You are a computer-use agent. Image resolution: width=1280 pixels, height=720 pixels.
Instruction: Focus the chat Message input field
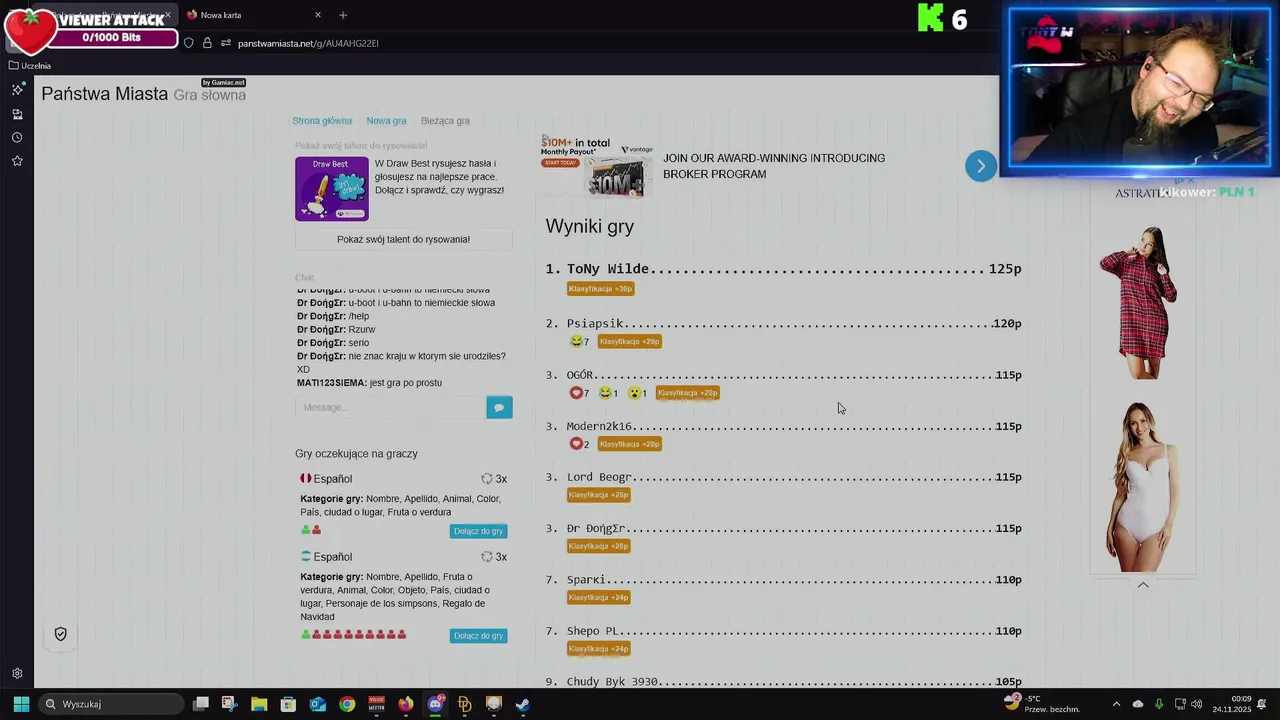click(390, 407)
